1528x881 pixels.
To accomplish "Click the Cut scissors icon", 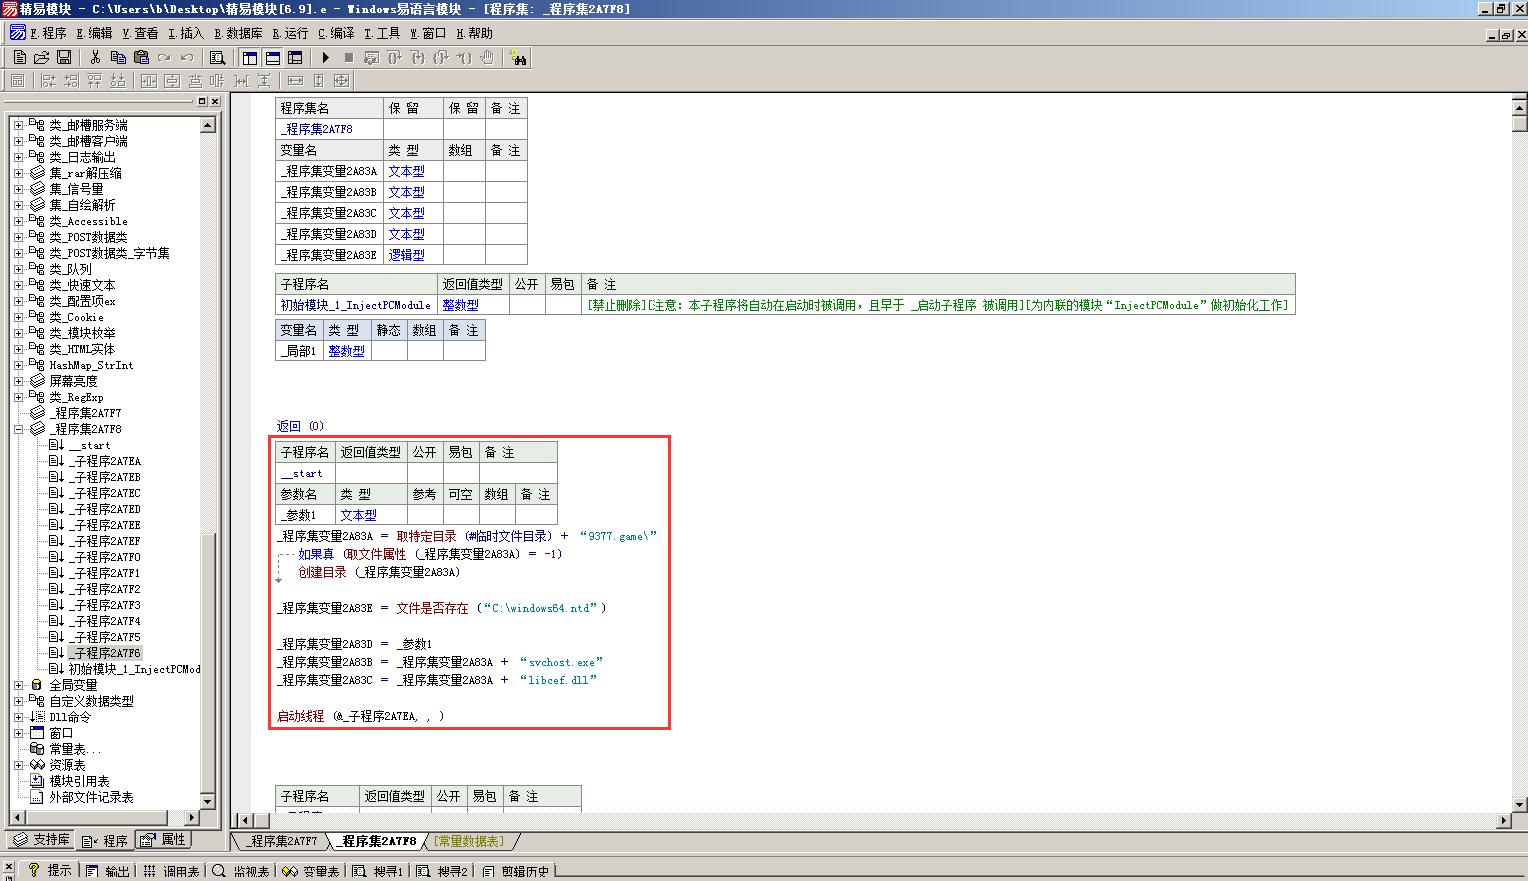I will pos(95,58).
